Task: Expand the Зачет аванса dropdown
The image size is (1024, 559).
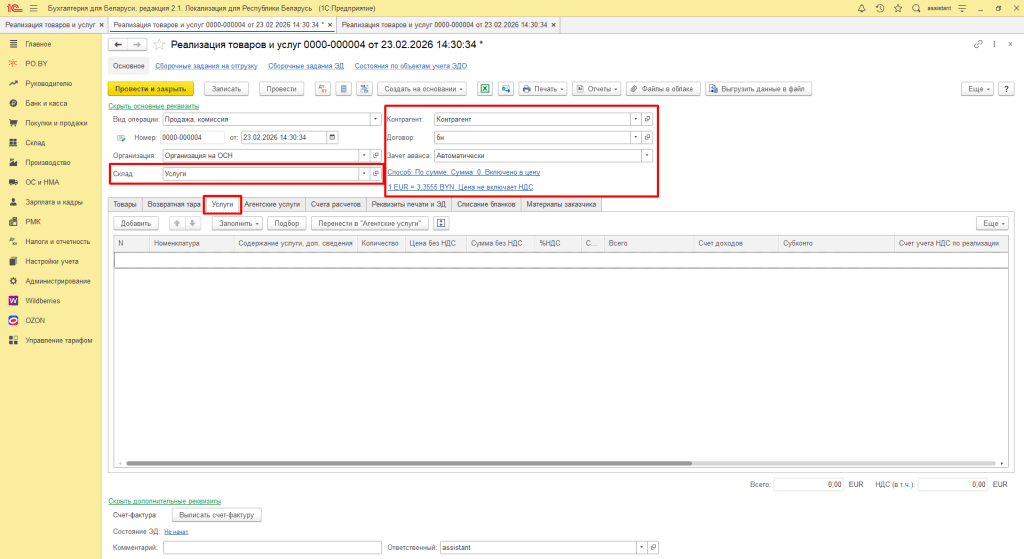Action: (647, 156)
